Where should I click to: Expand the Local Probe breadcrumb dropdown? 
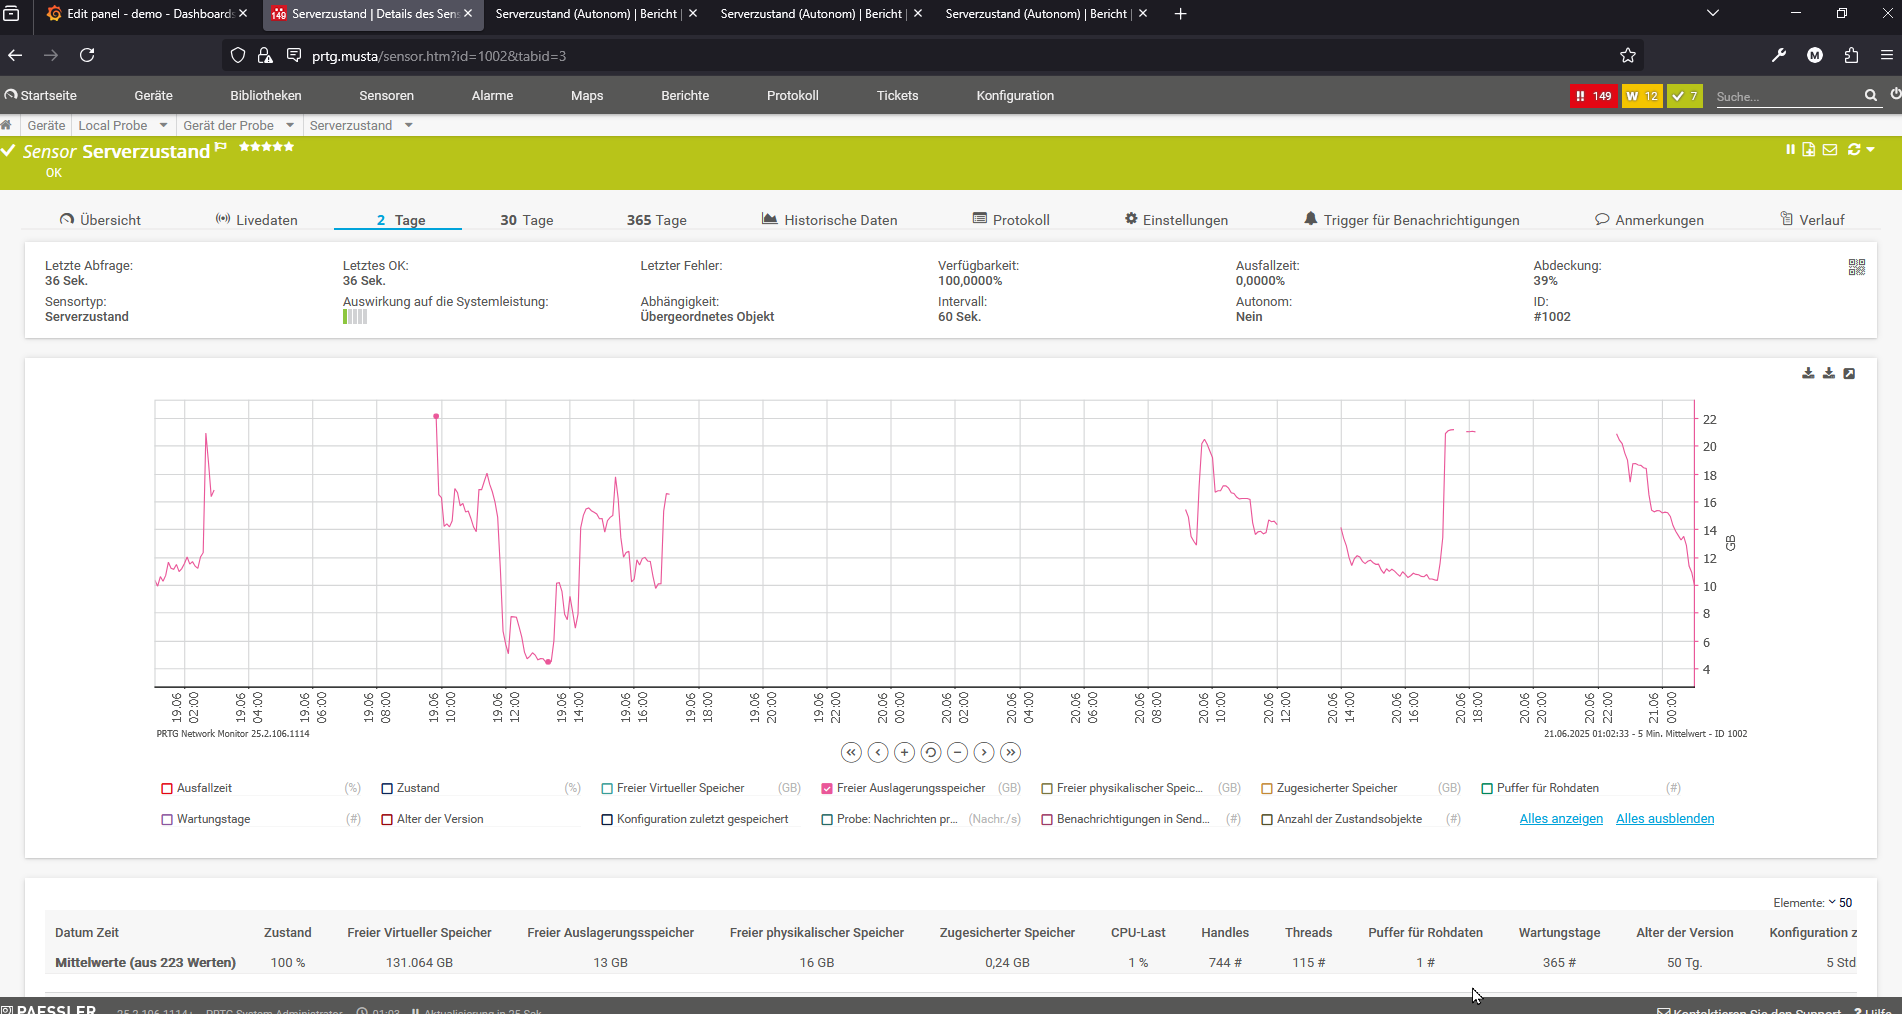[164, 125]
